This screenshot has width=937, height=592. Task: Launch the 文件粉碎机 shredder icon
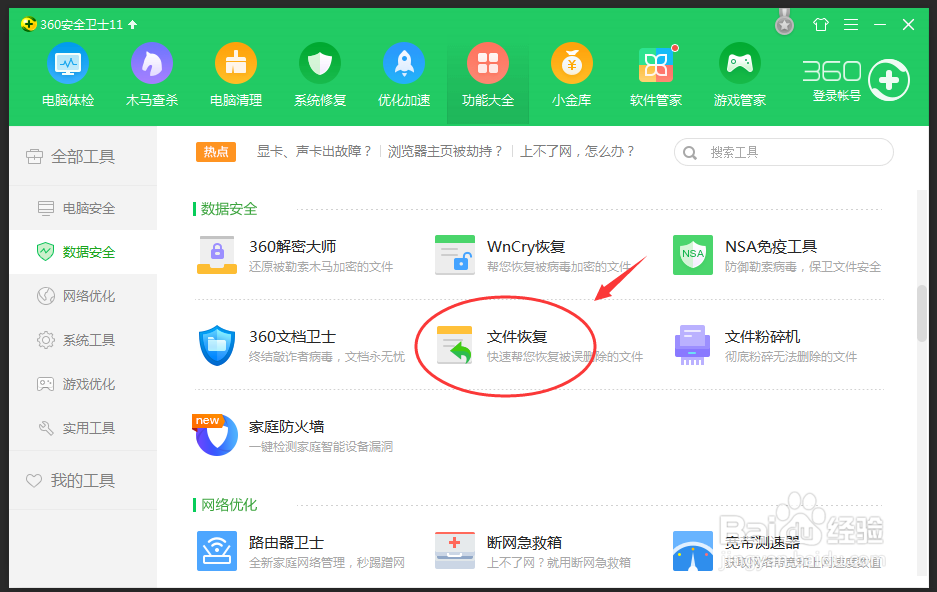pyautogui.click(x=693, y=345)
